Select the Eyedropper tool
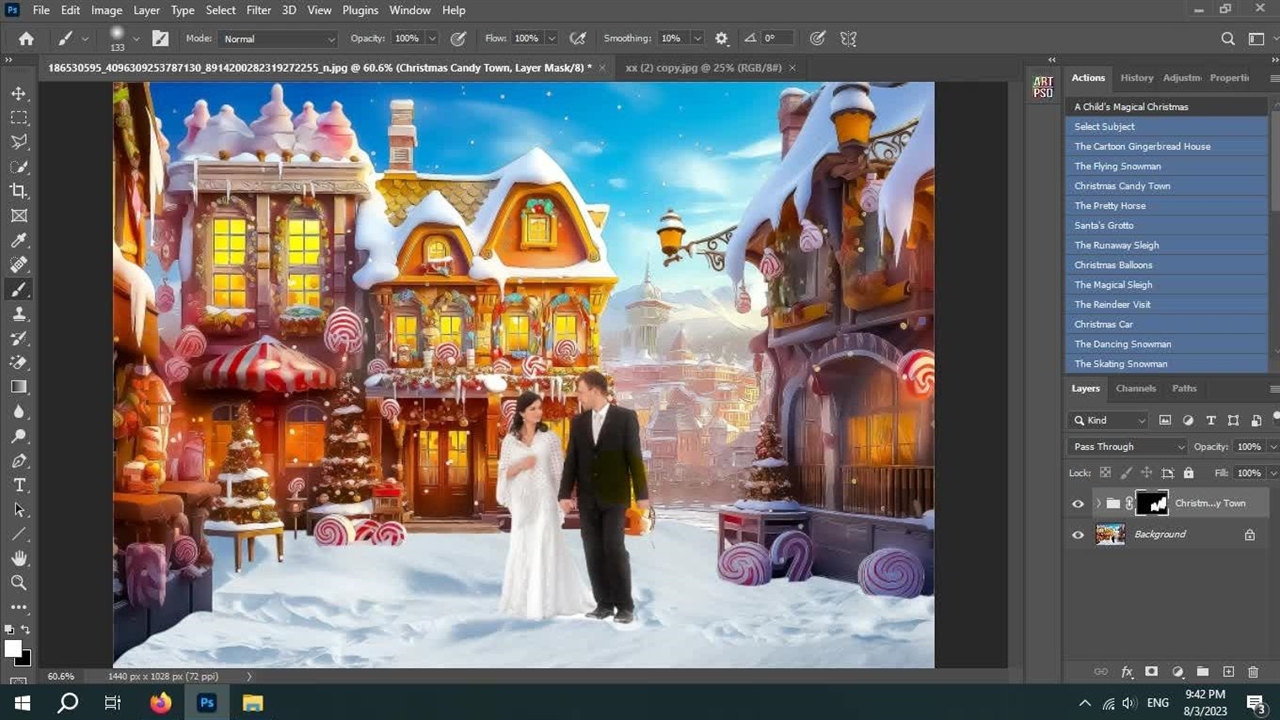The width and height of the screenshot is (1280, 720). pos(19,240)
